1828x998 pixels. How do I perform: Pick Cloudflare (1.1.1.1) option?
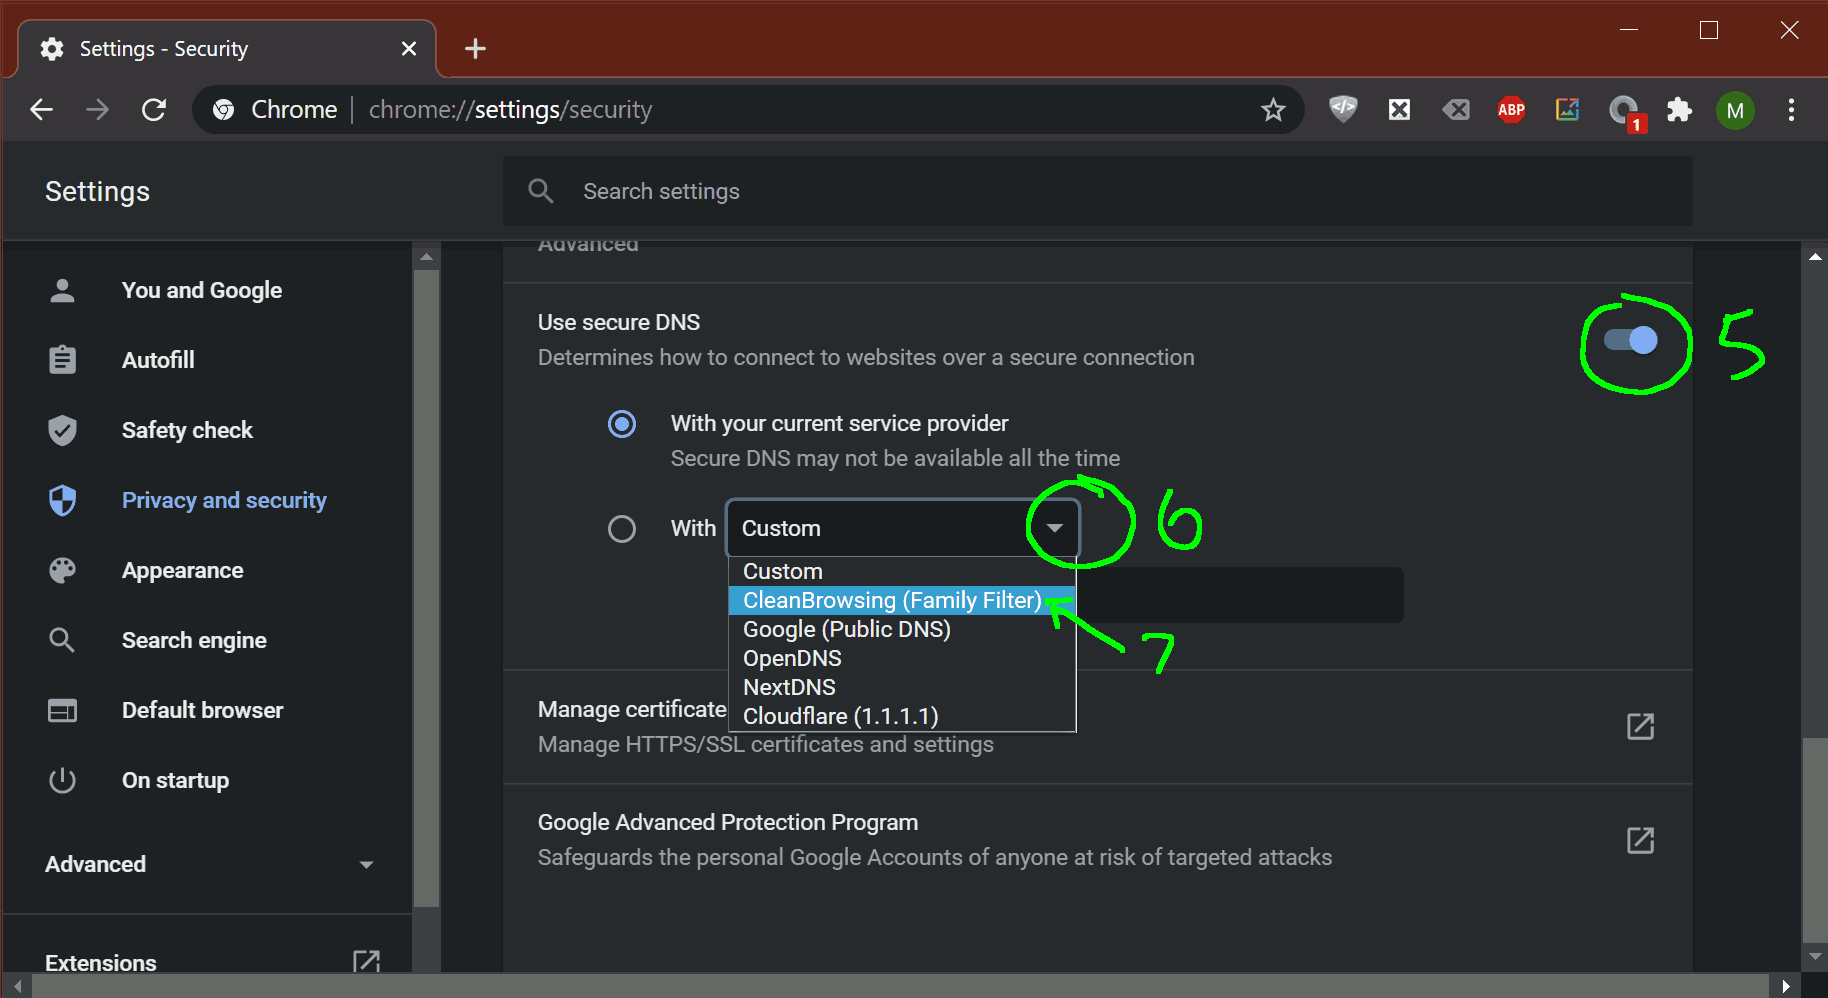[840, 716]
